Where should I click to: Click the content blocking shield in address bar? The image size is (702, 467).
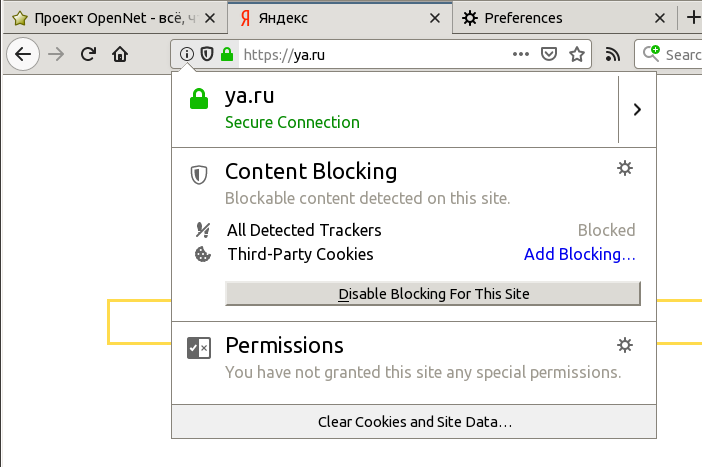click(206, 55)
